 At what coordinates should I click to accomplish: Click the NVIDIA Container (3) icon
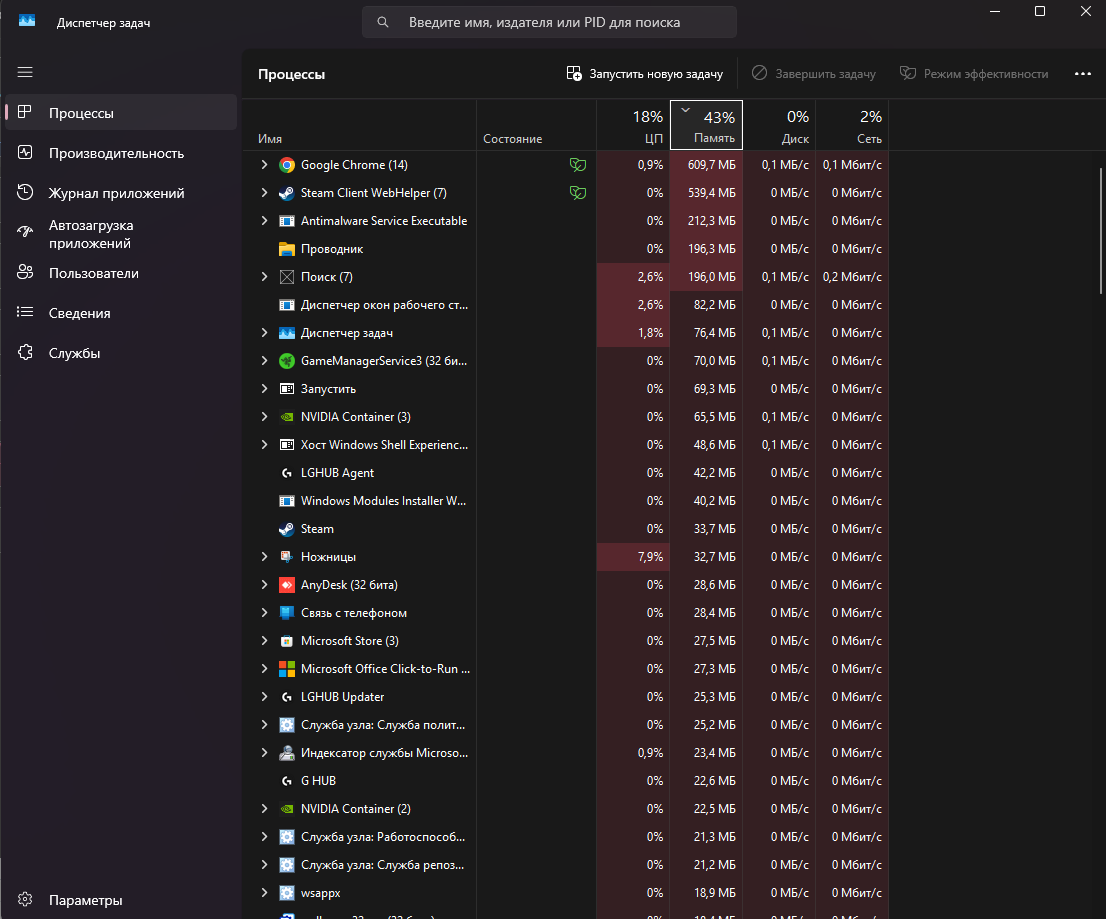(286, 417)
